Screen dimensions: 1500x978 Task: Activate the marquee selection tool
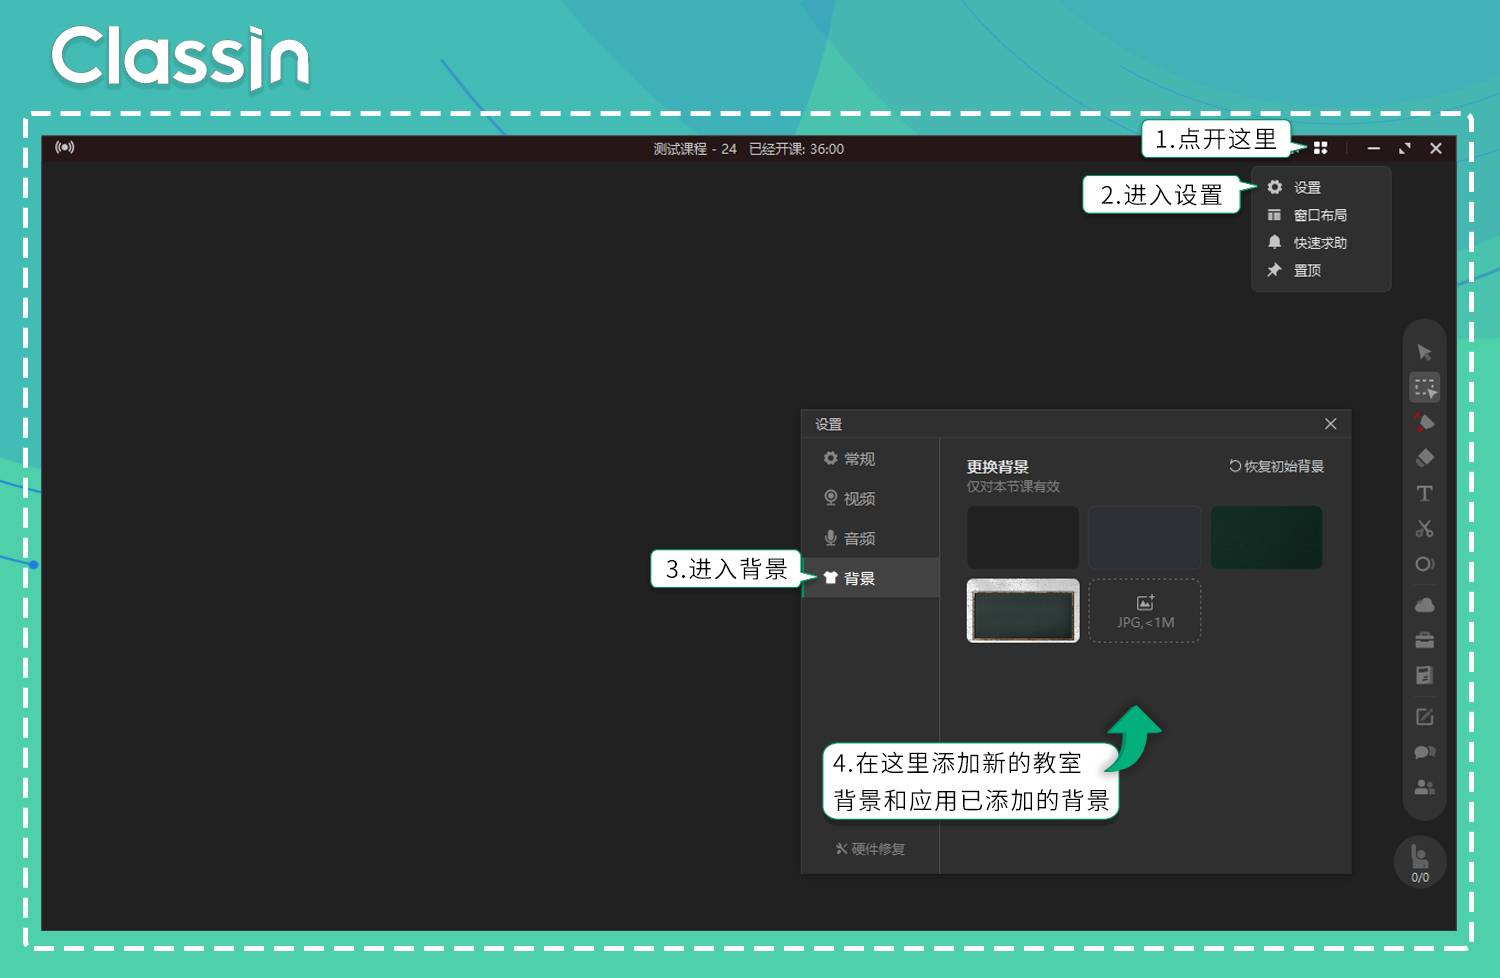coord(1425,387)
